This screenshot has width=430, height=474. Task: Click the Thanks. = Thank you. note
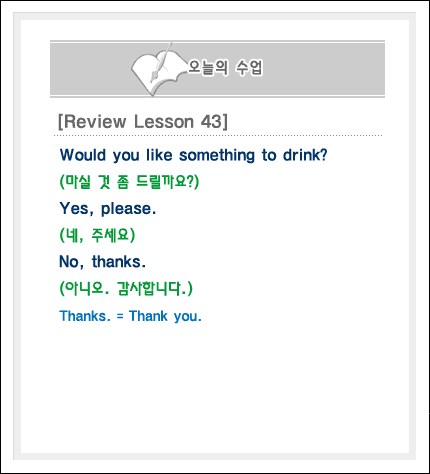[130, 316]
